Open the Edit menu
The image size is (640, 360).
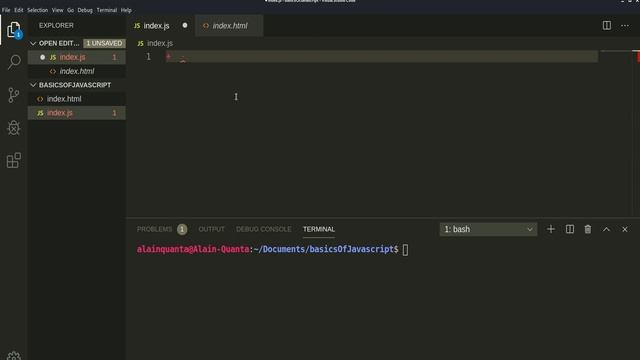click(19, 10)
